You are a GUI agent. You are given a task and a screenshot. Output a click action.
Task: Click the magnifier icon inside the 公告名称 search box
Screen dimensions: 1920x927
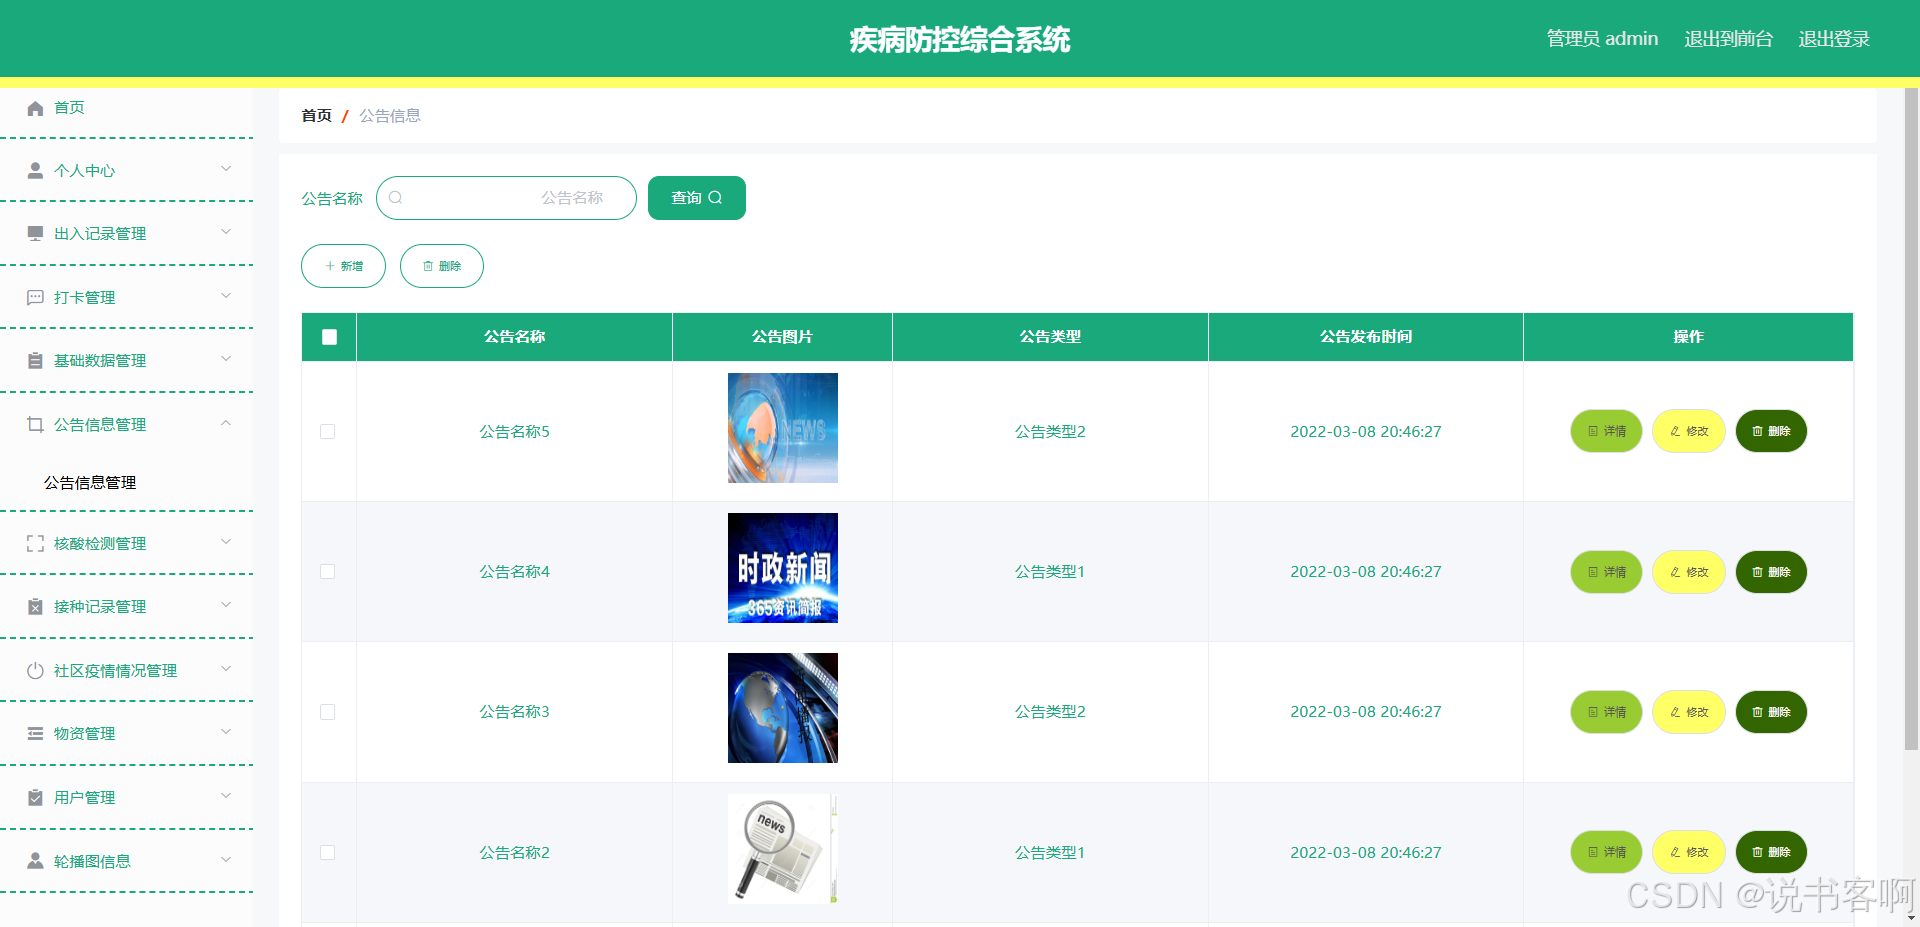(395, 198)
